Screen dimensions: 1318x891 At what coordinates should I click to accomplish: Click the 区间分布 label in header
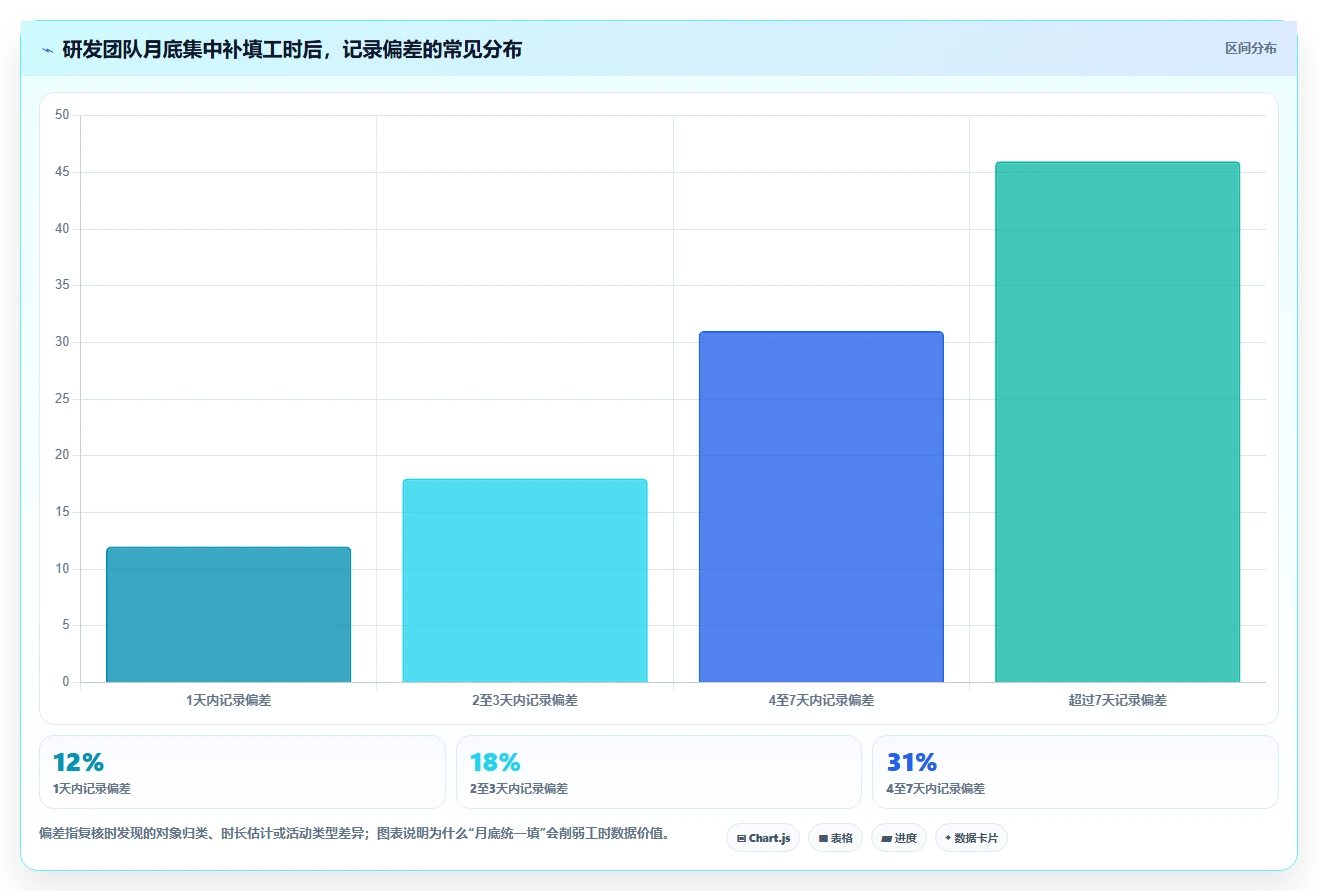click(1250, 48)
